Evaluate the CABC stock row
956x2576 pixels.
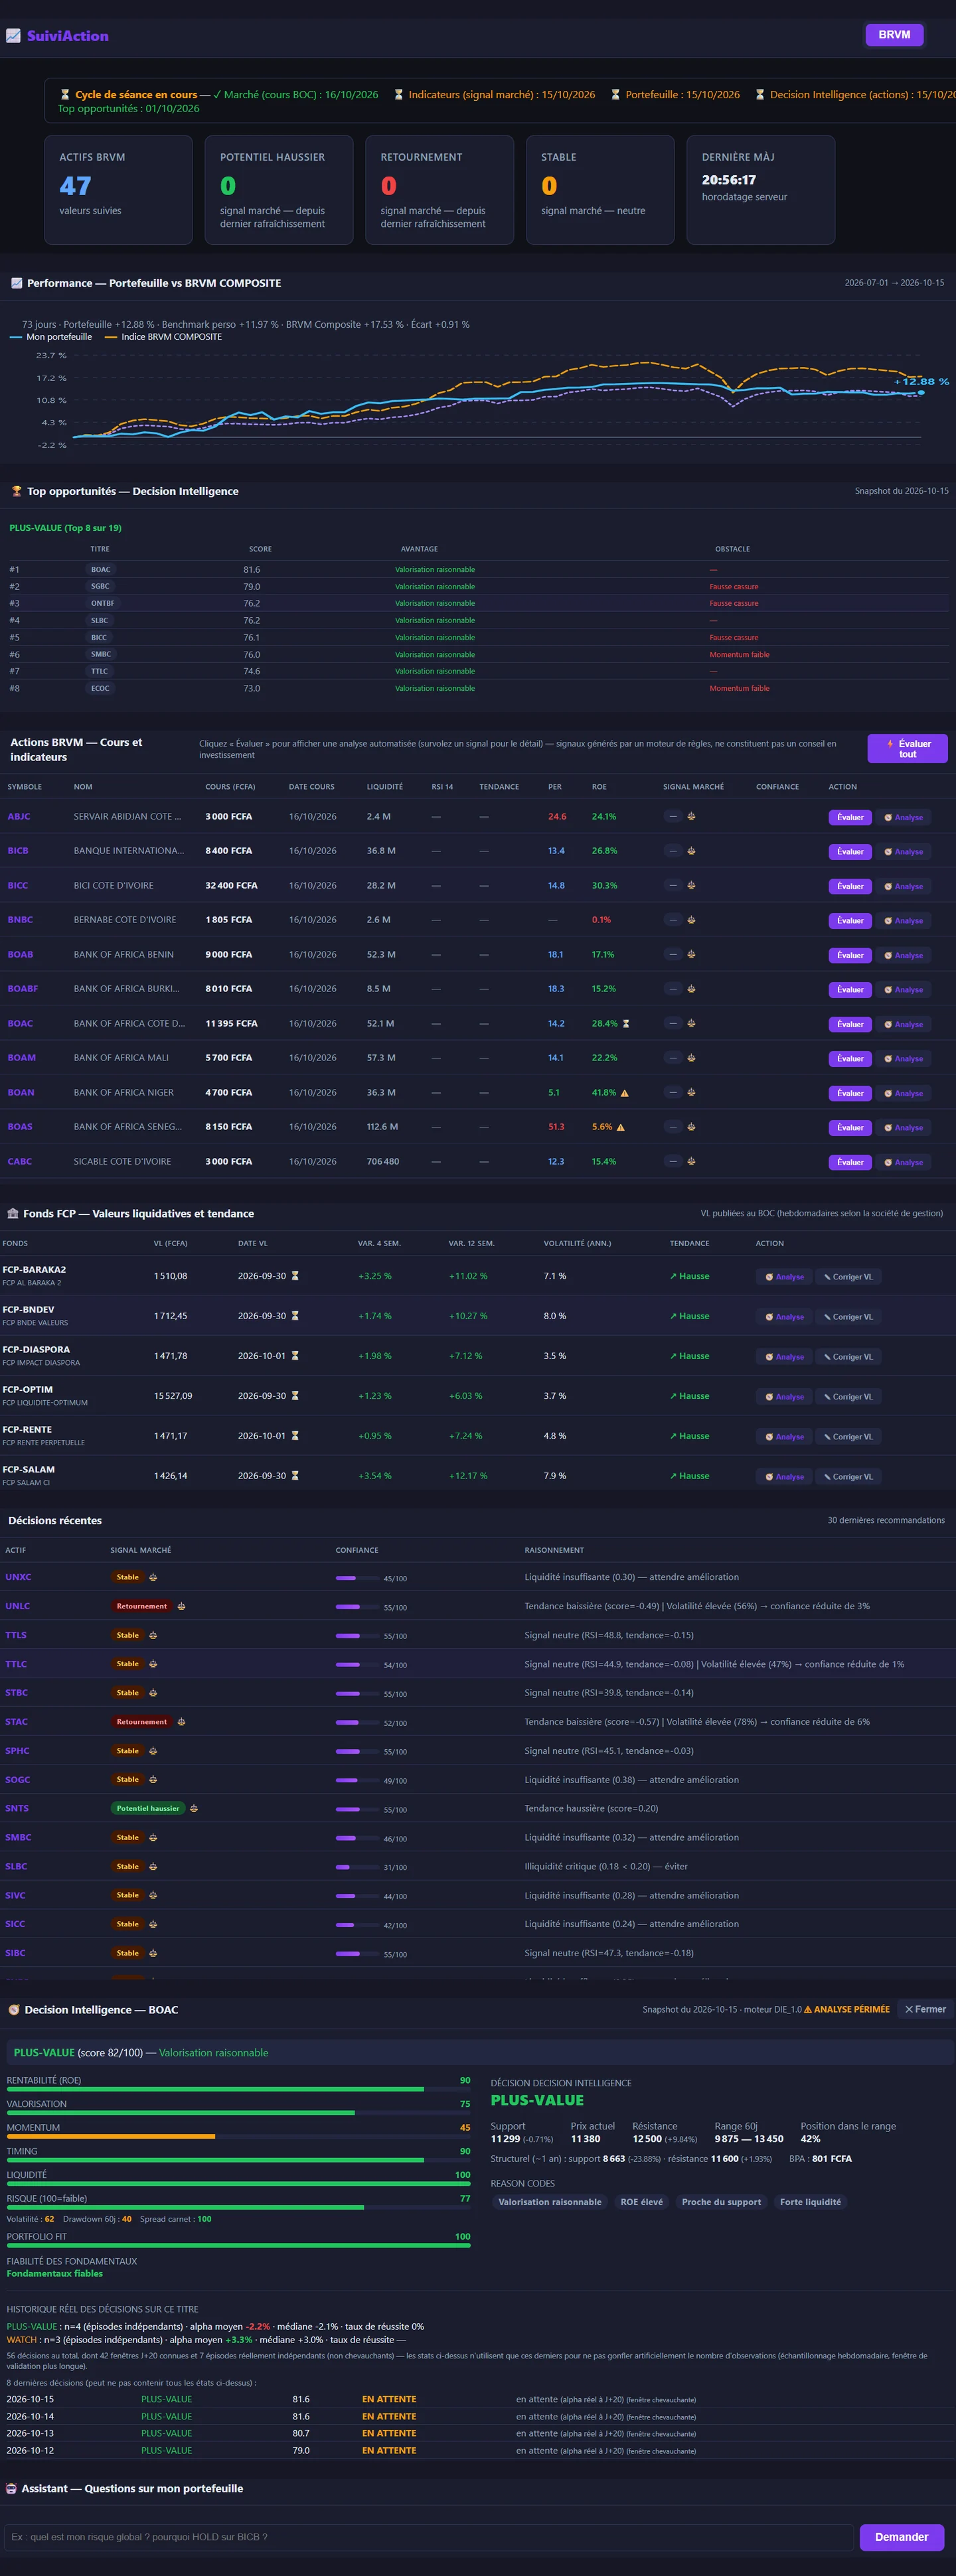tap(850, 1162)
